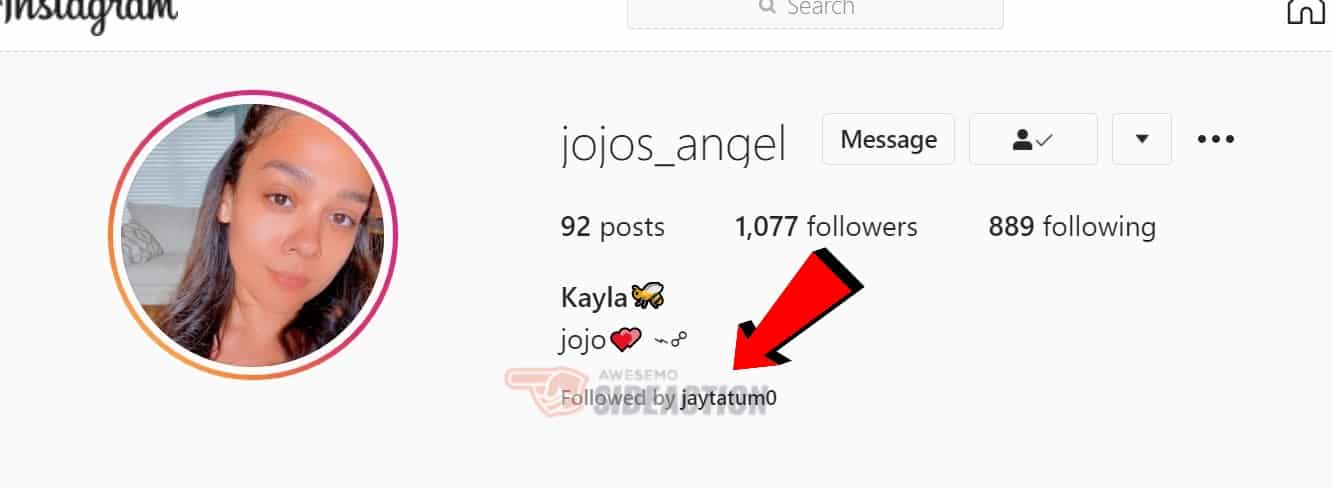Open the story from the profile picture
This screenshot has height=488, width=1332.
(253, 235)
